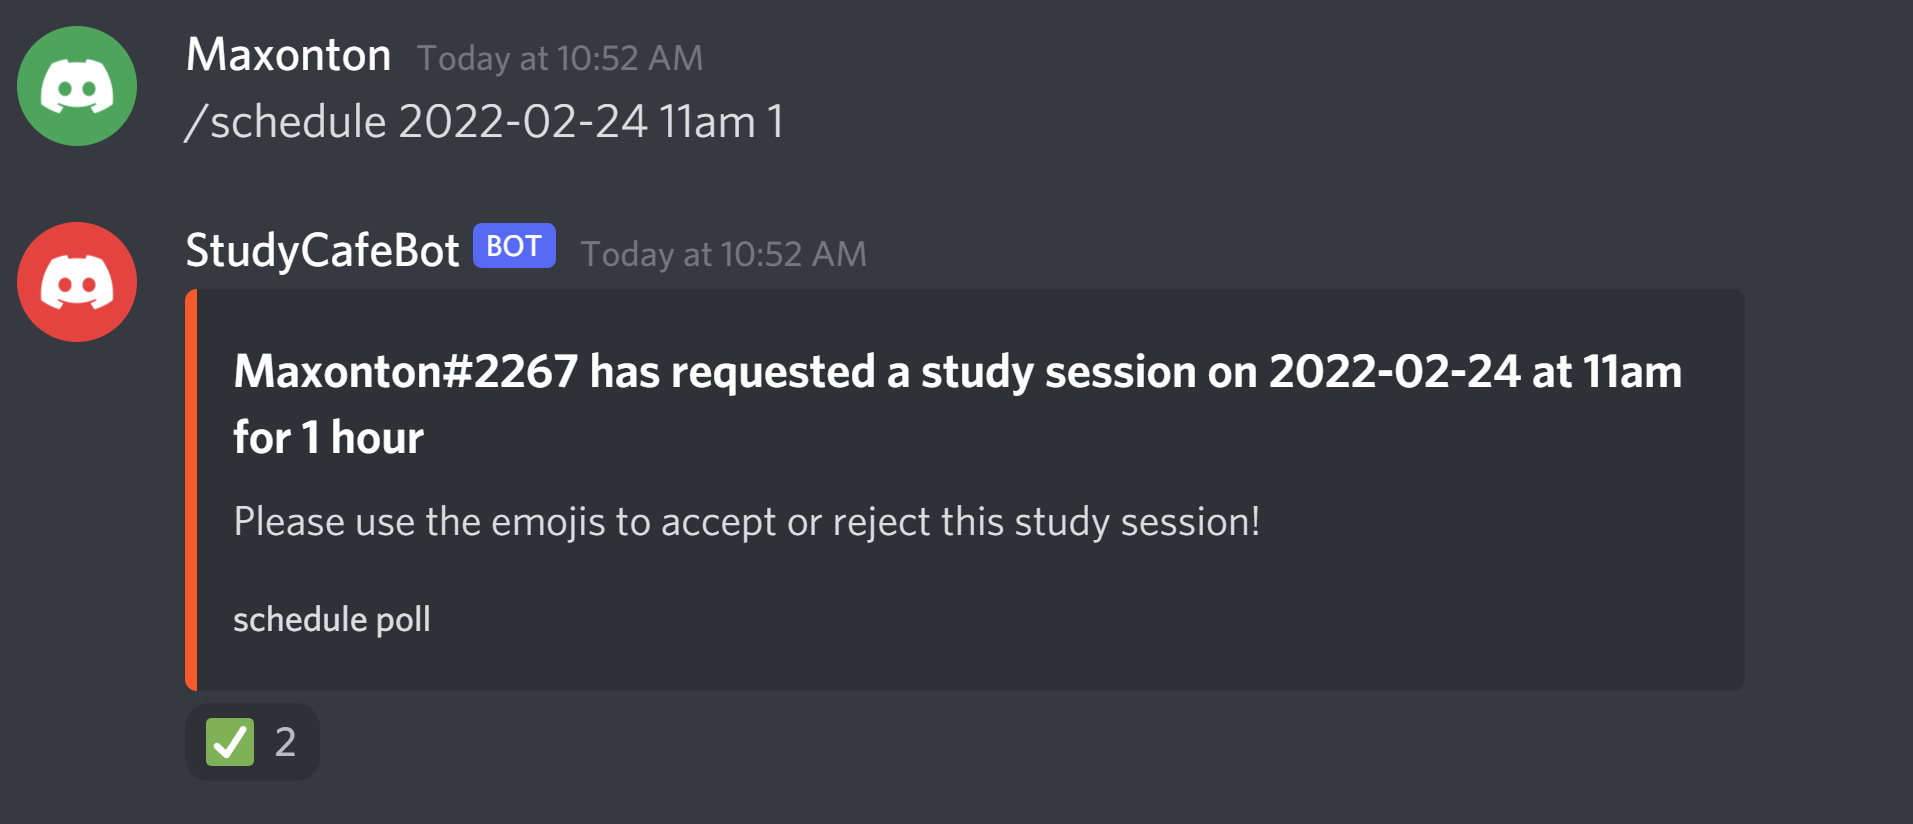Click the Maxonton#2267 text in embed

pyautogui.click(x=405, y=372)
